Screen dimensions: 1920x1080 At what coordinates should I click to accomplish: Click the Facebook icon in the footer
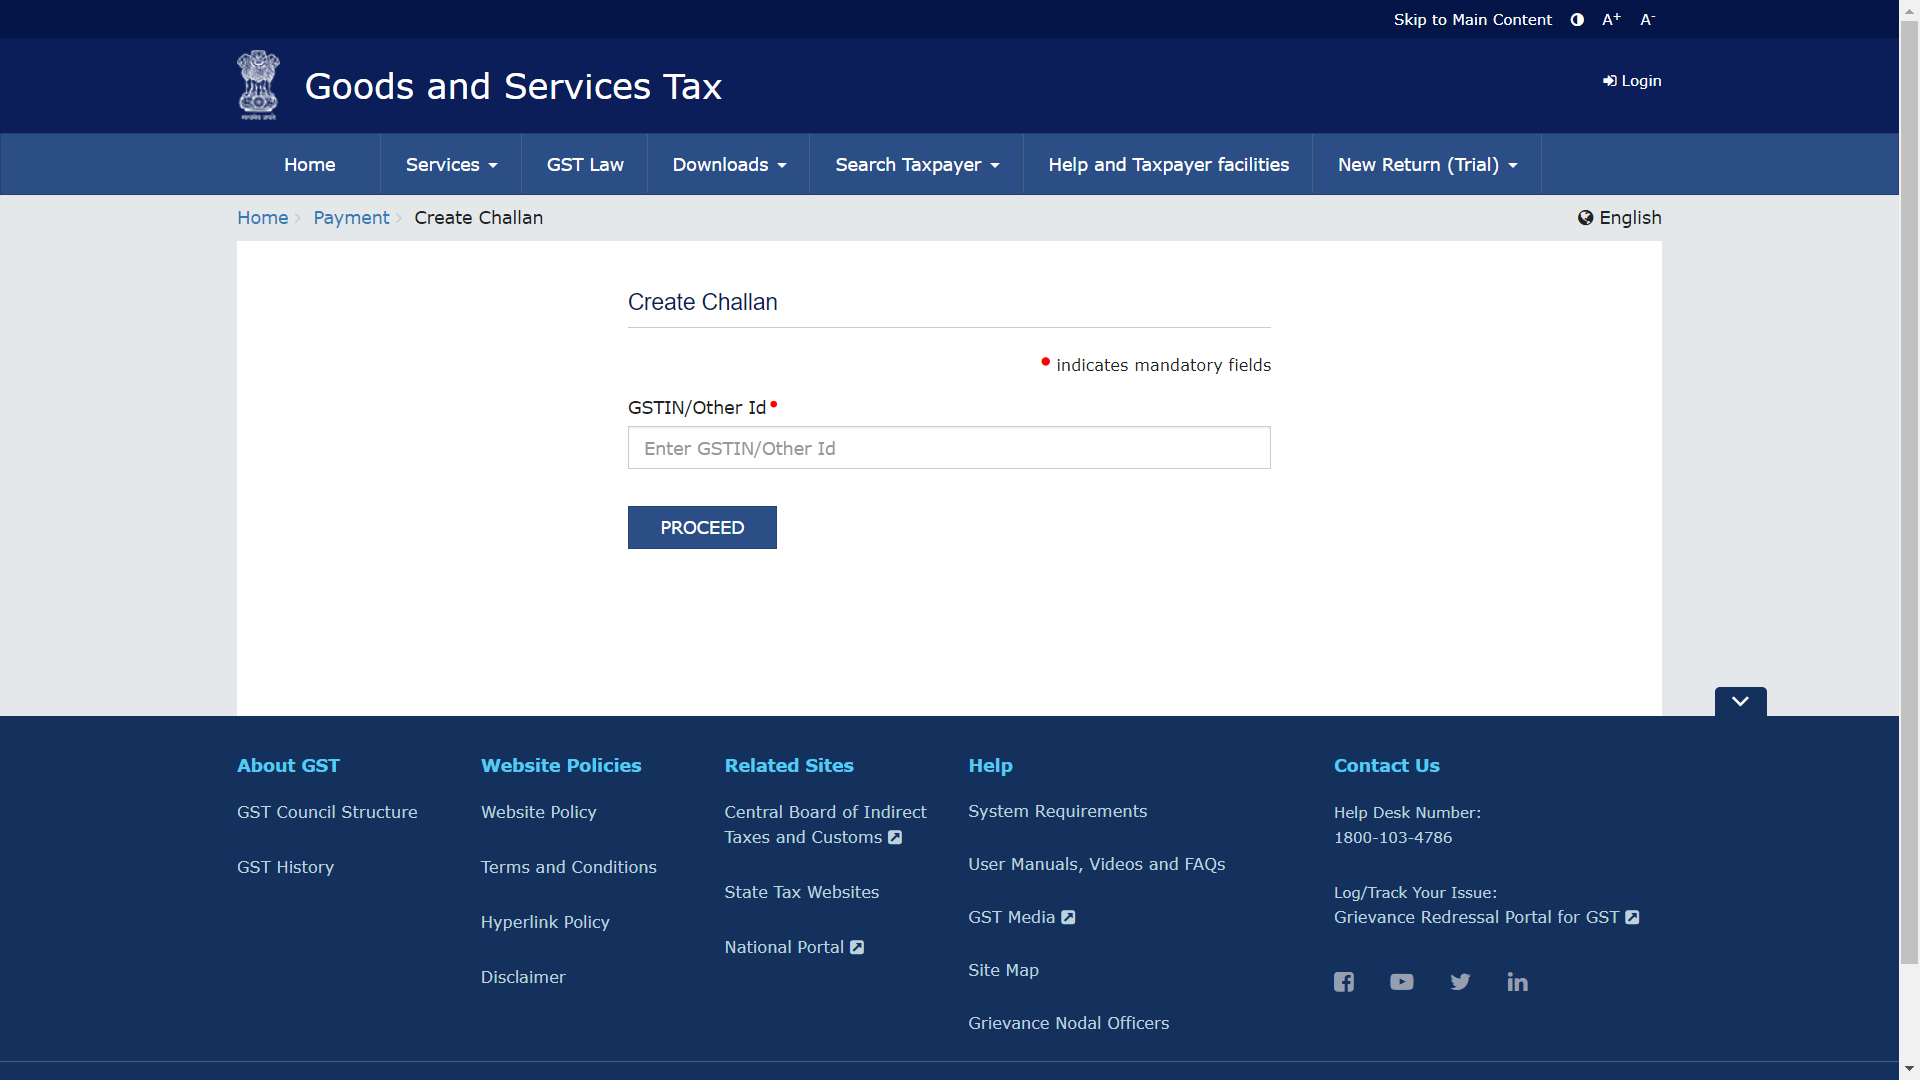1343,981
